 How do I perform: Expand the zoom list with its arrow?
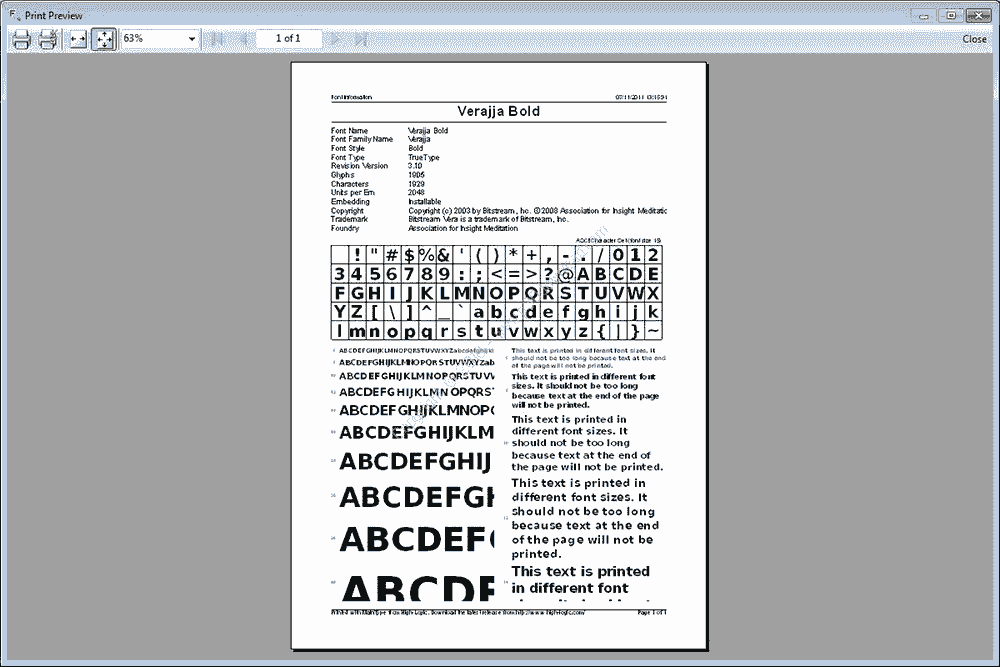(x=193, y=40)
